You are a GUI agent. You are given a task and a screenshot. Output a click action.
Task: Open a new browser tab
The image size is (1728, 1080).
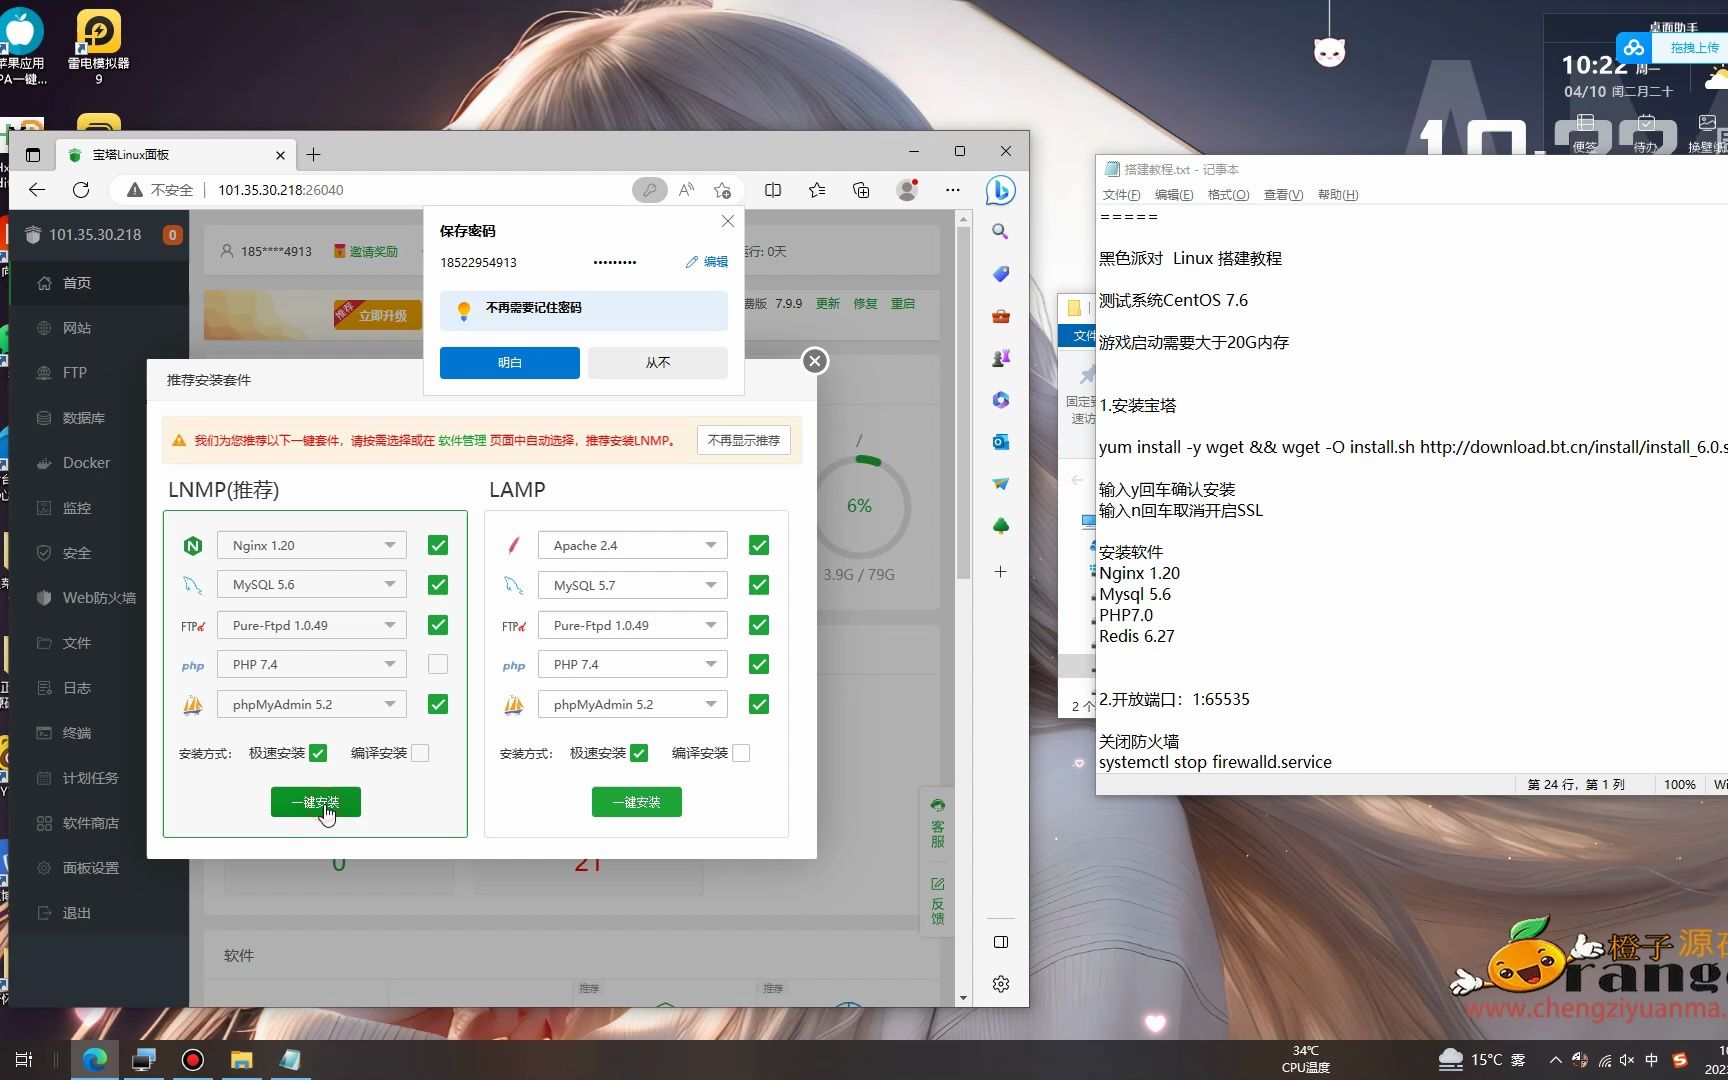tap(314, 154)
